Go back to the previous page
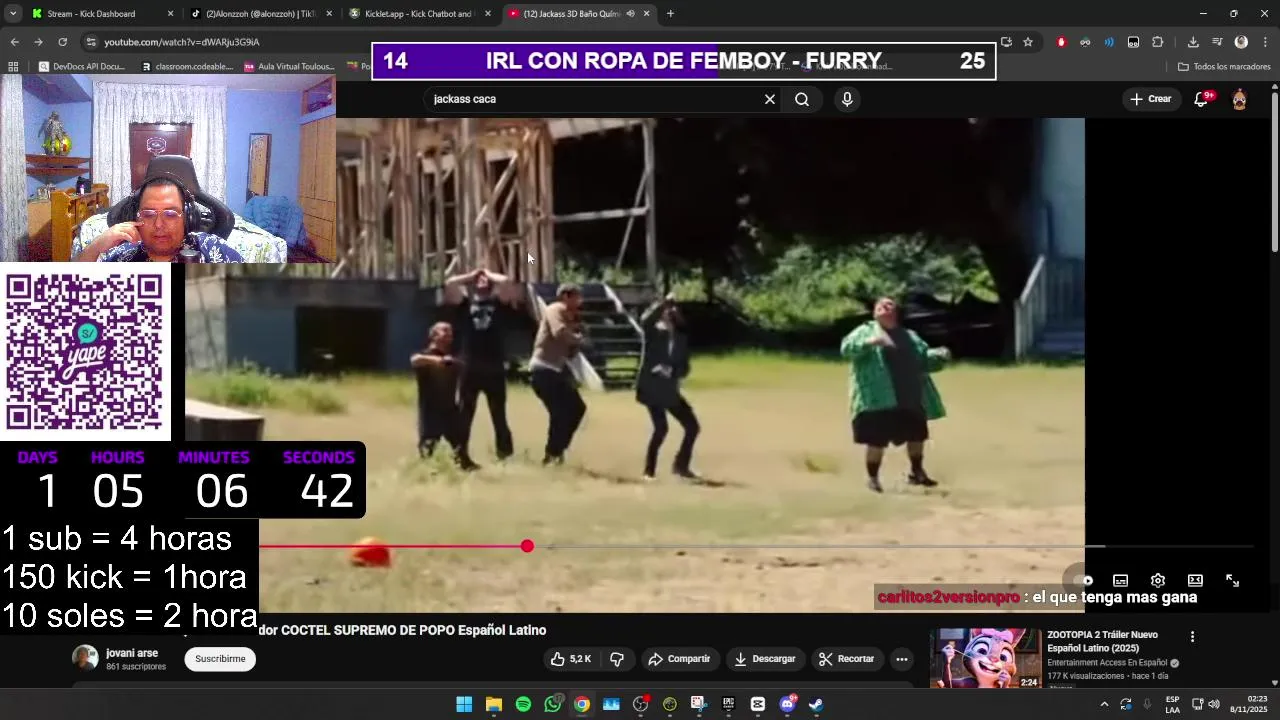 (x=14, y=42)
